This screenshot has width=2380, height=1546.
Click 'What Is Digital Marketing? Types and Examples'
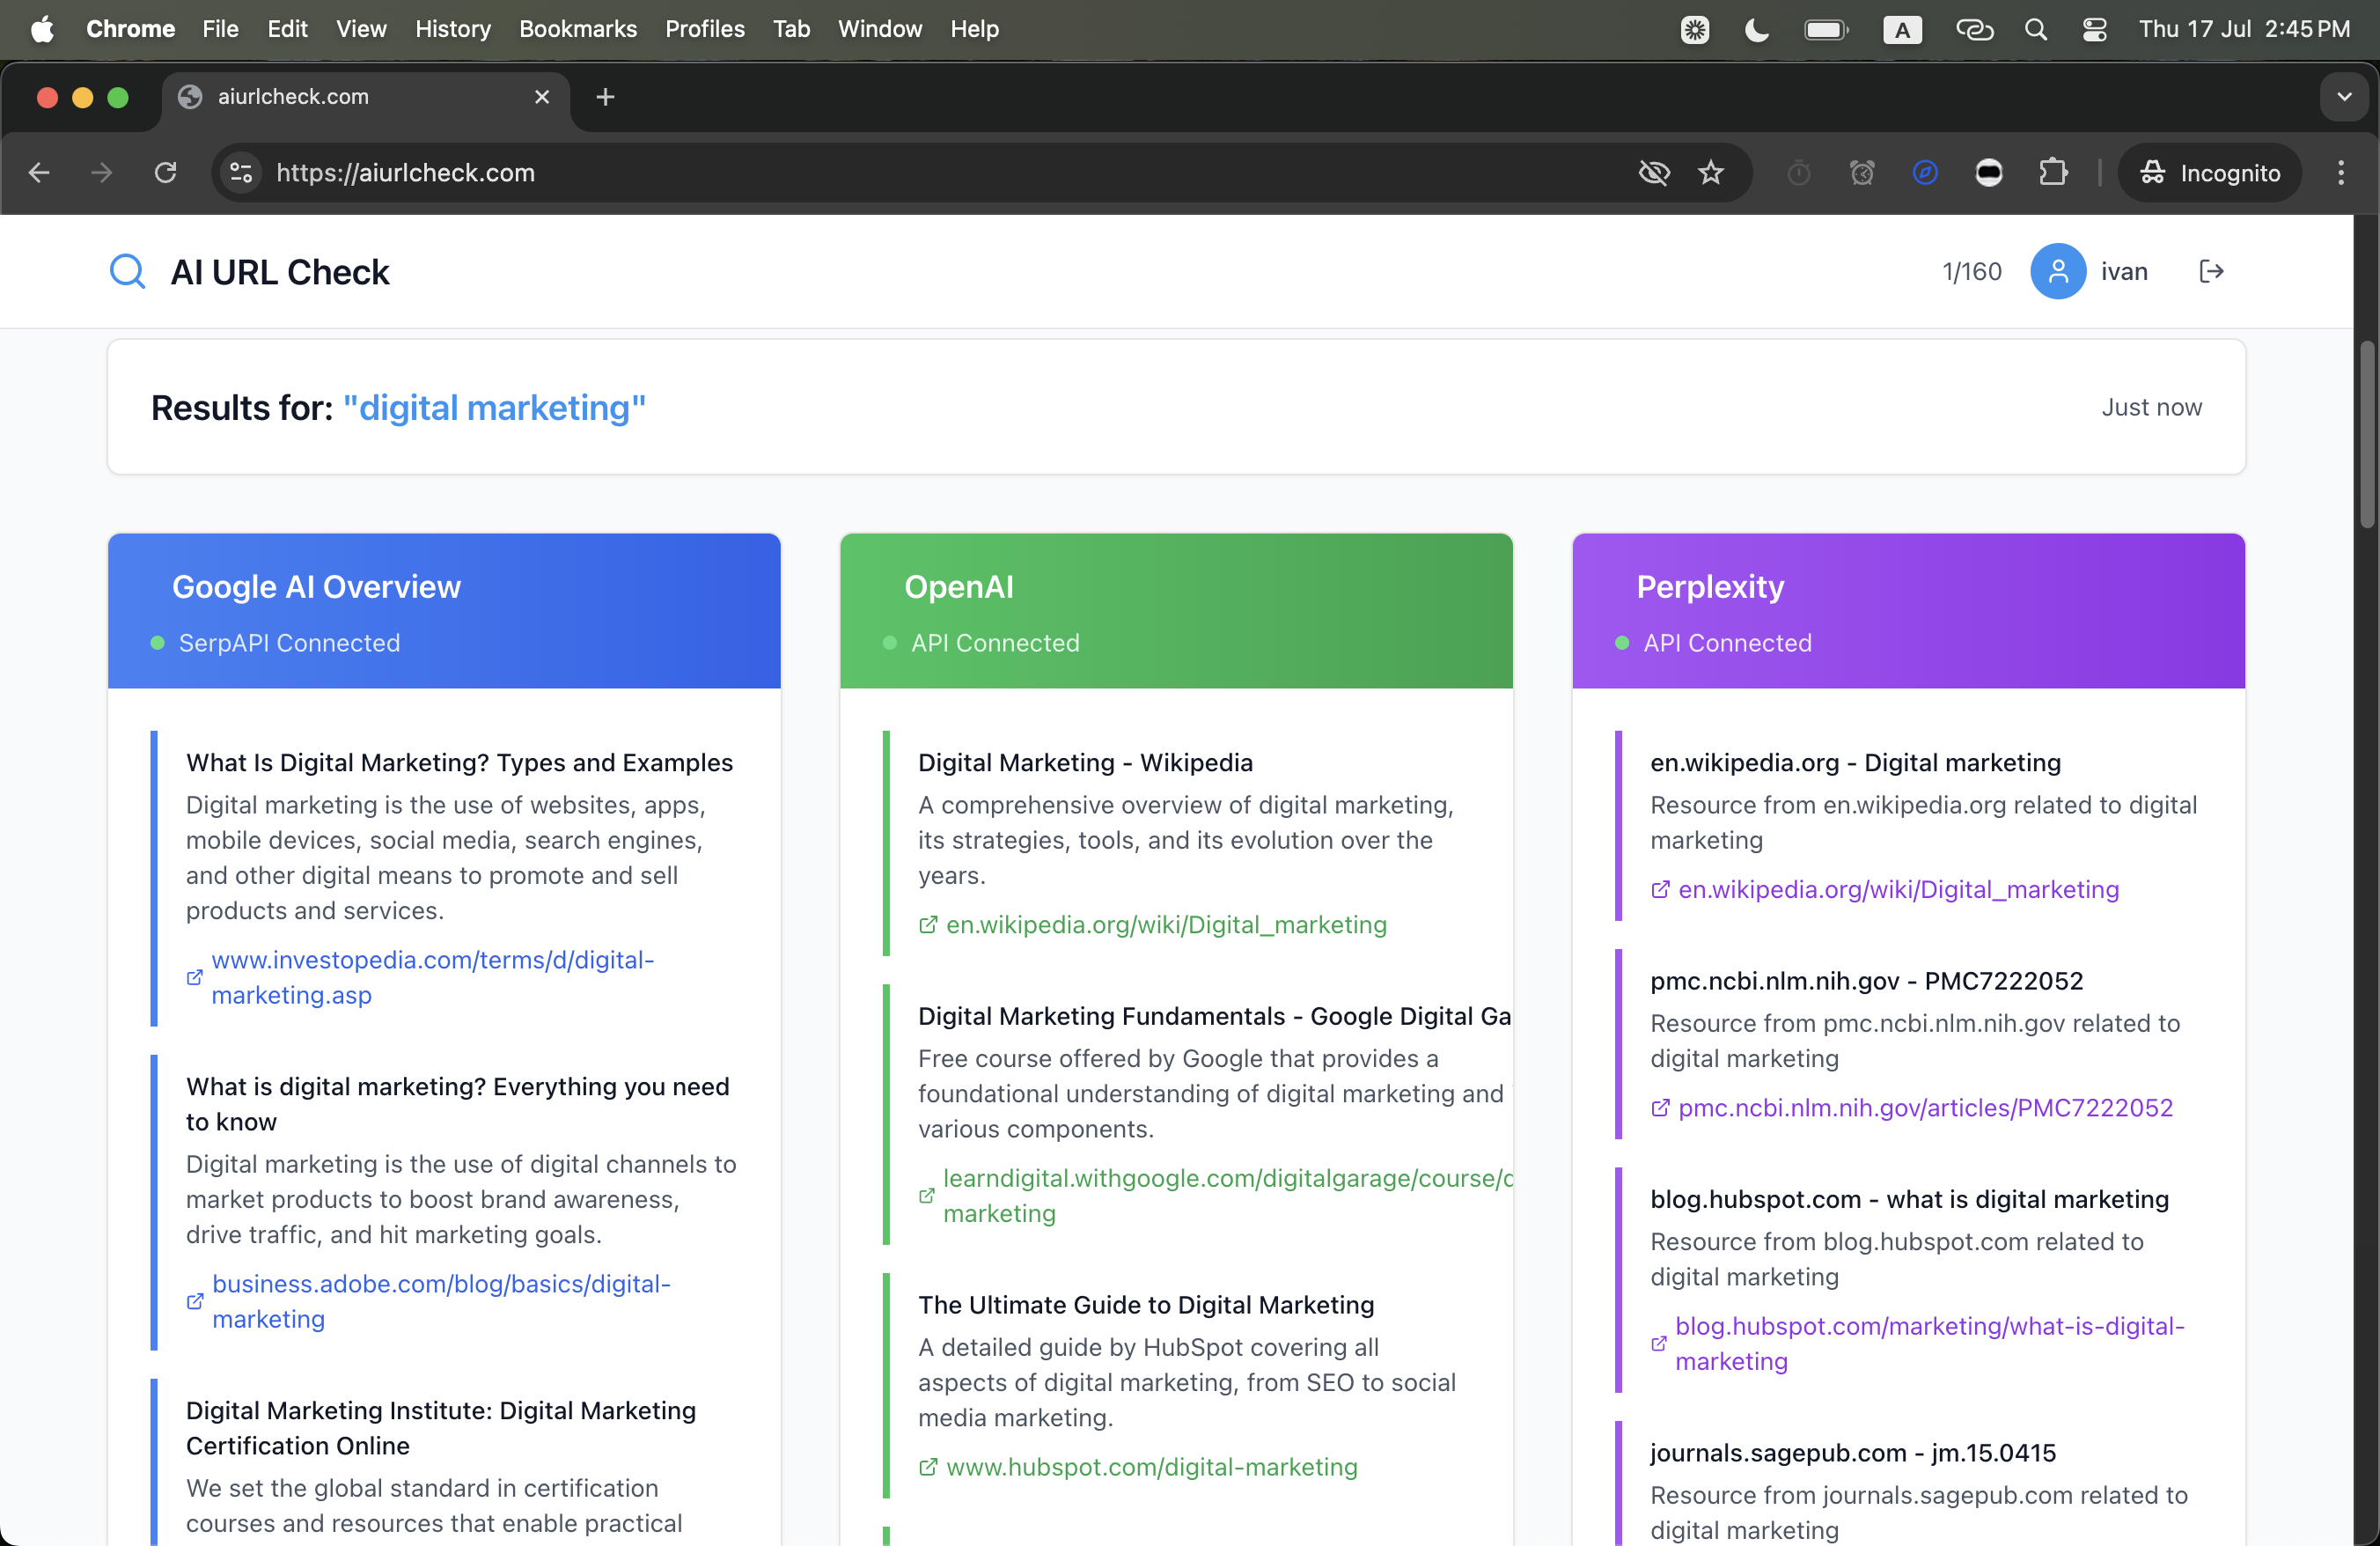pos(459,762)
